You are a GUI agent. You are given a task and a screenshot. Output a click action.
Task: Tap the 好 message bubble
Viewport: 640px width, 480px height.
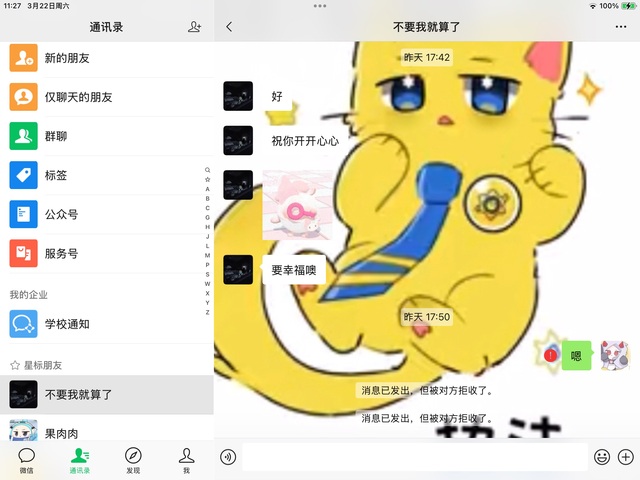pos(277,96)
